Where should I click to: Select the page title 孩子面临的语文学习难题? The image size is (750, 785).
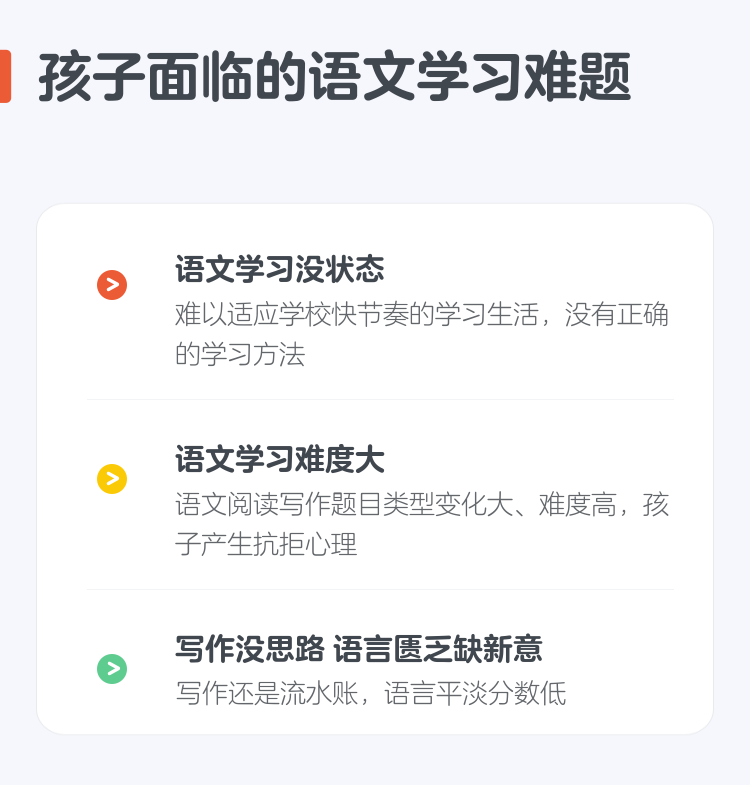[x=334, y=76]
